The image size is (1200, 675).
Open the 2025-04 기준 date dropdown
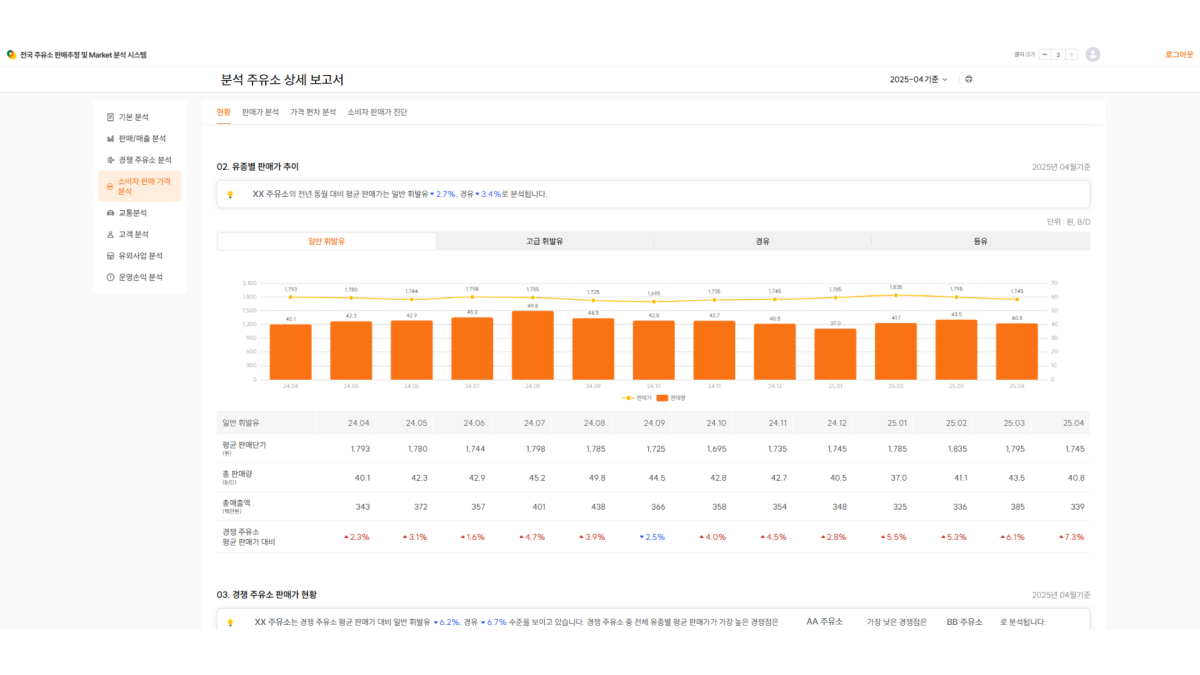[918, 79]
